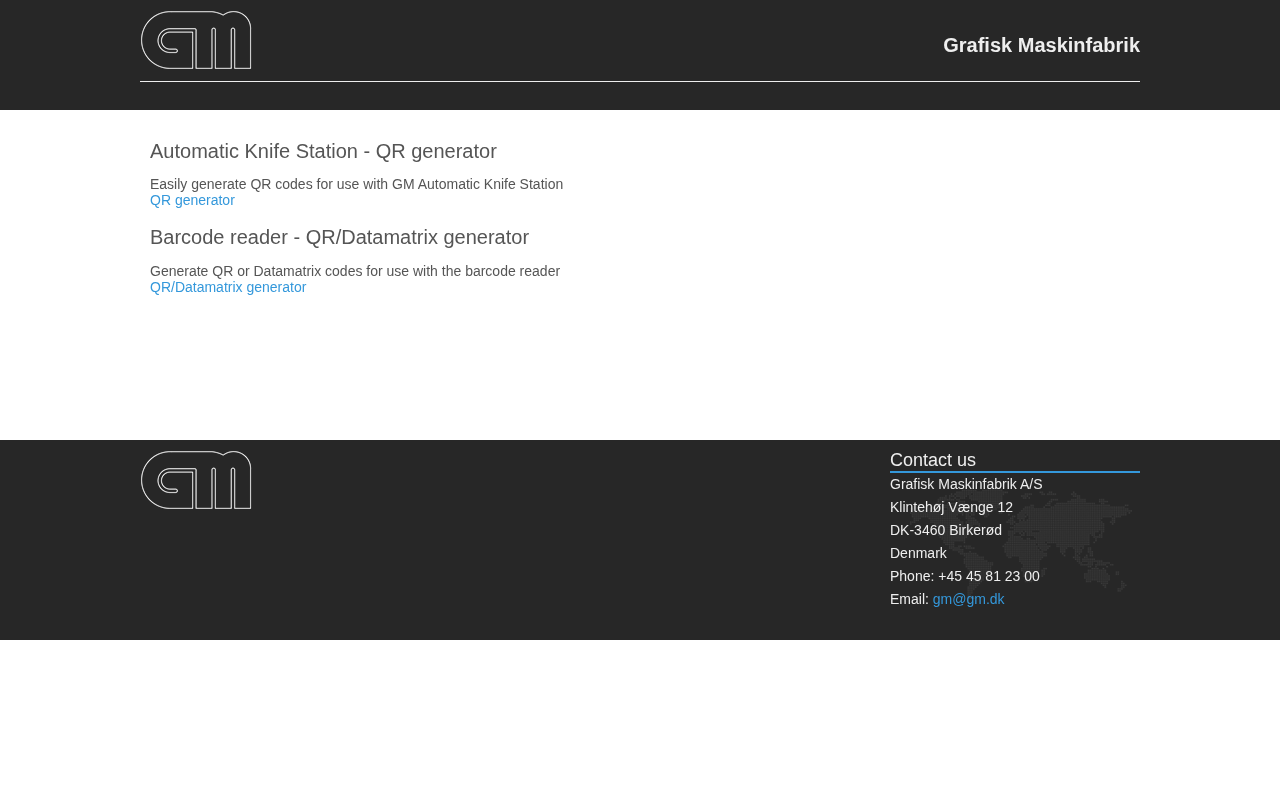Click the GM logo in the footer
1280x800 pixels.
click(196, 480)
